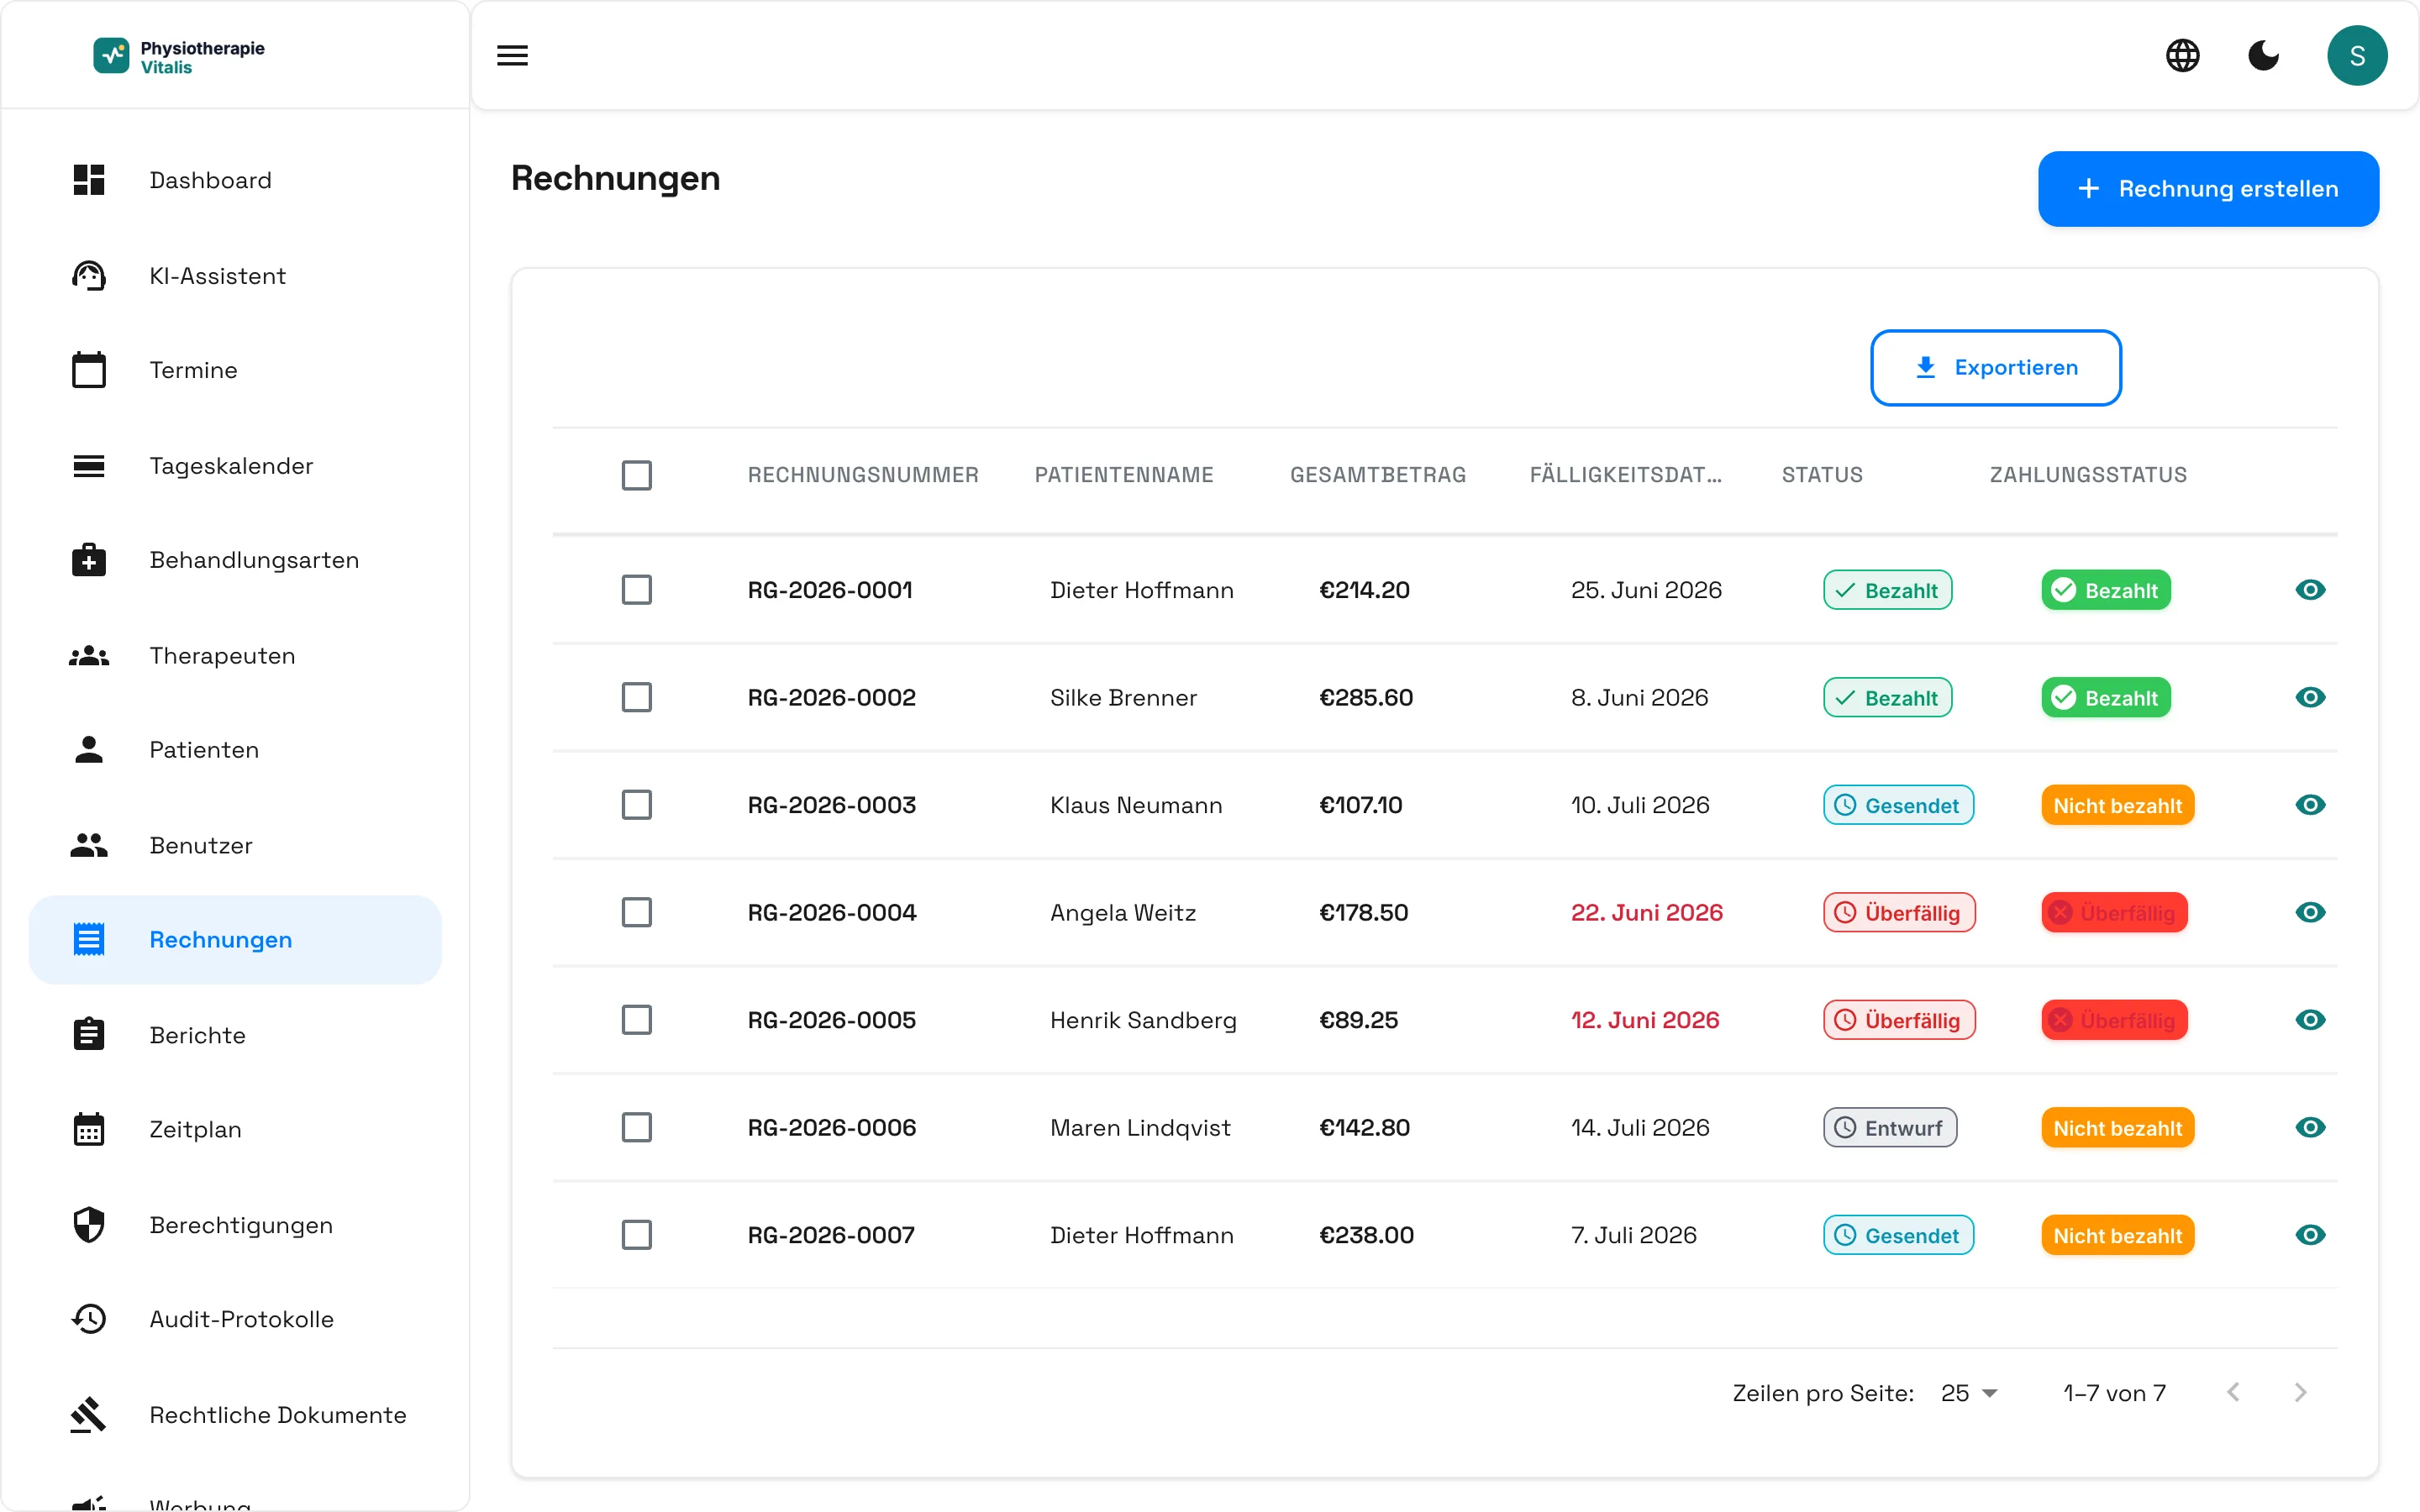Screen dimensions: 2420x1512
Task: Click amount €142.80
Action: (x=1364, y=1128)
